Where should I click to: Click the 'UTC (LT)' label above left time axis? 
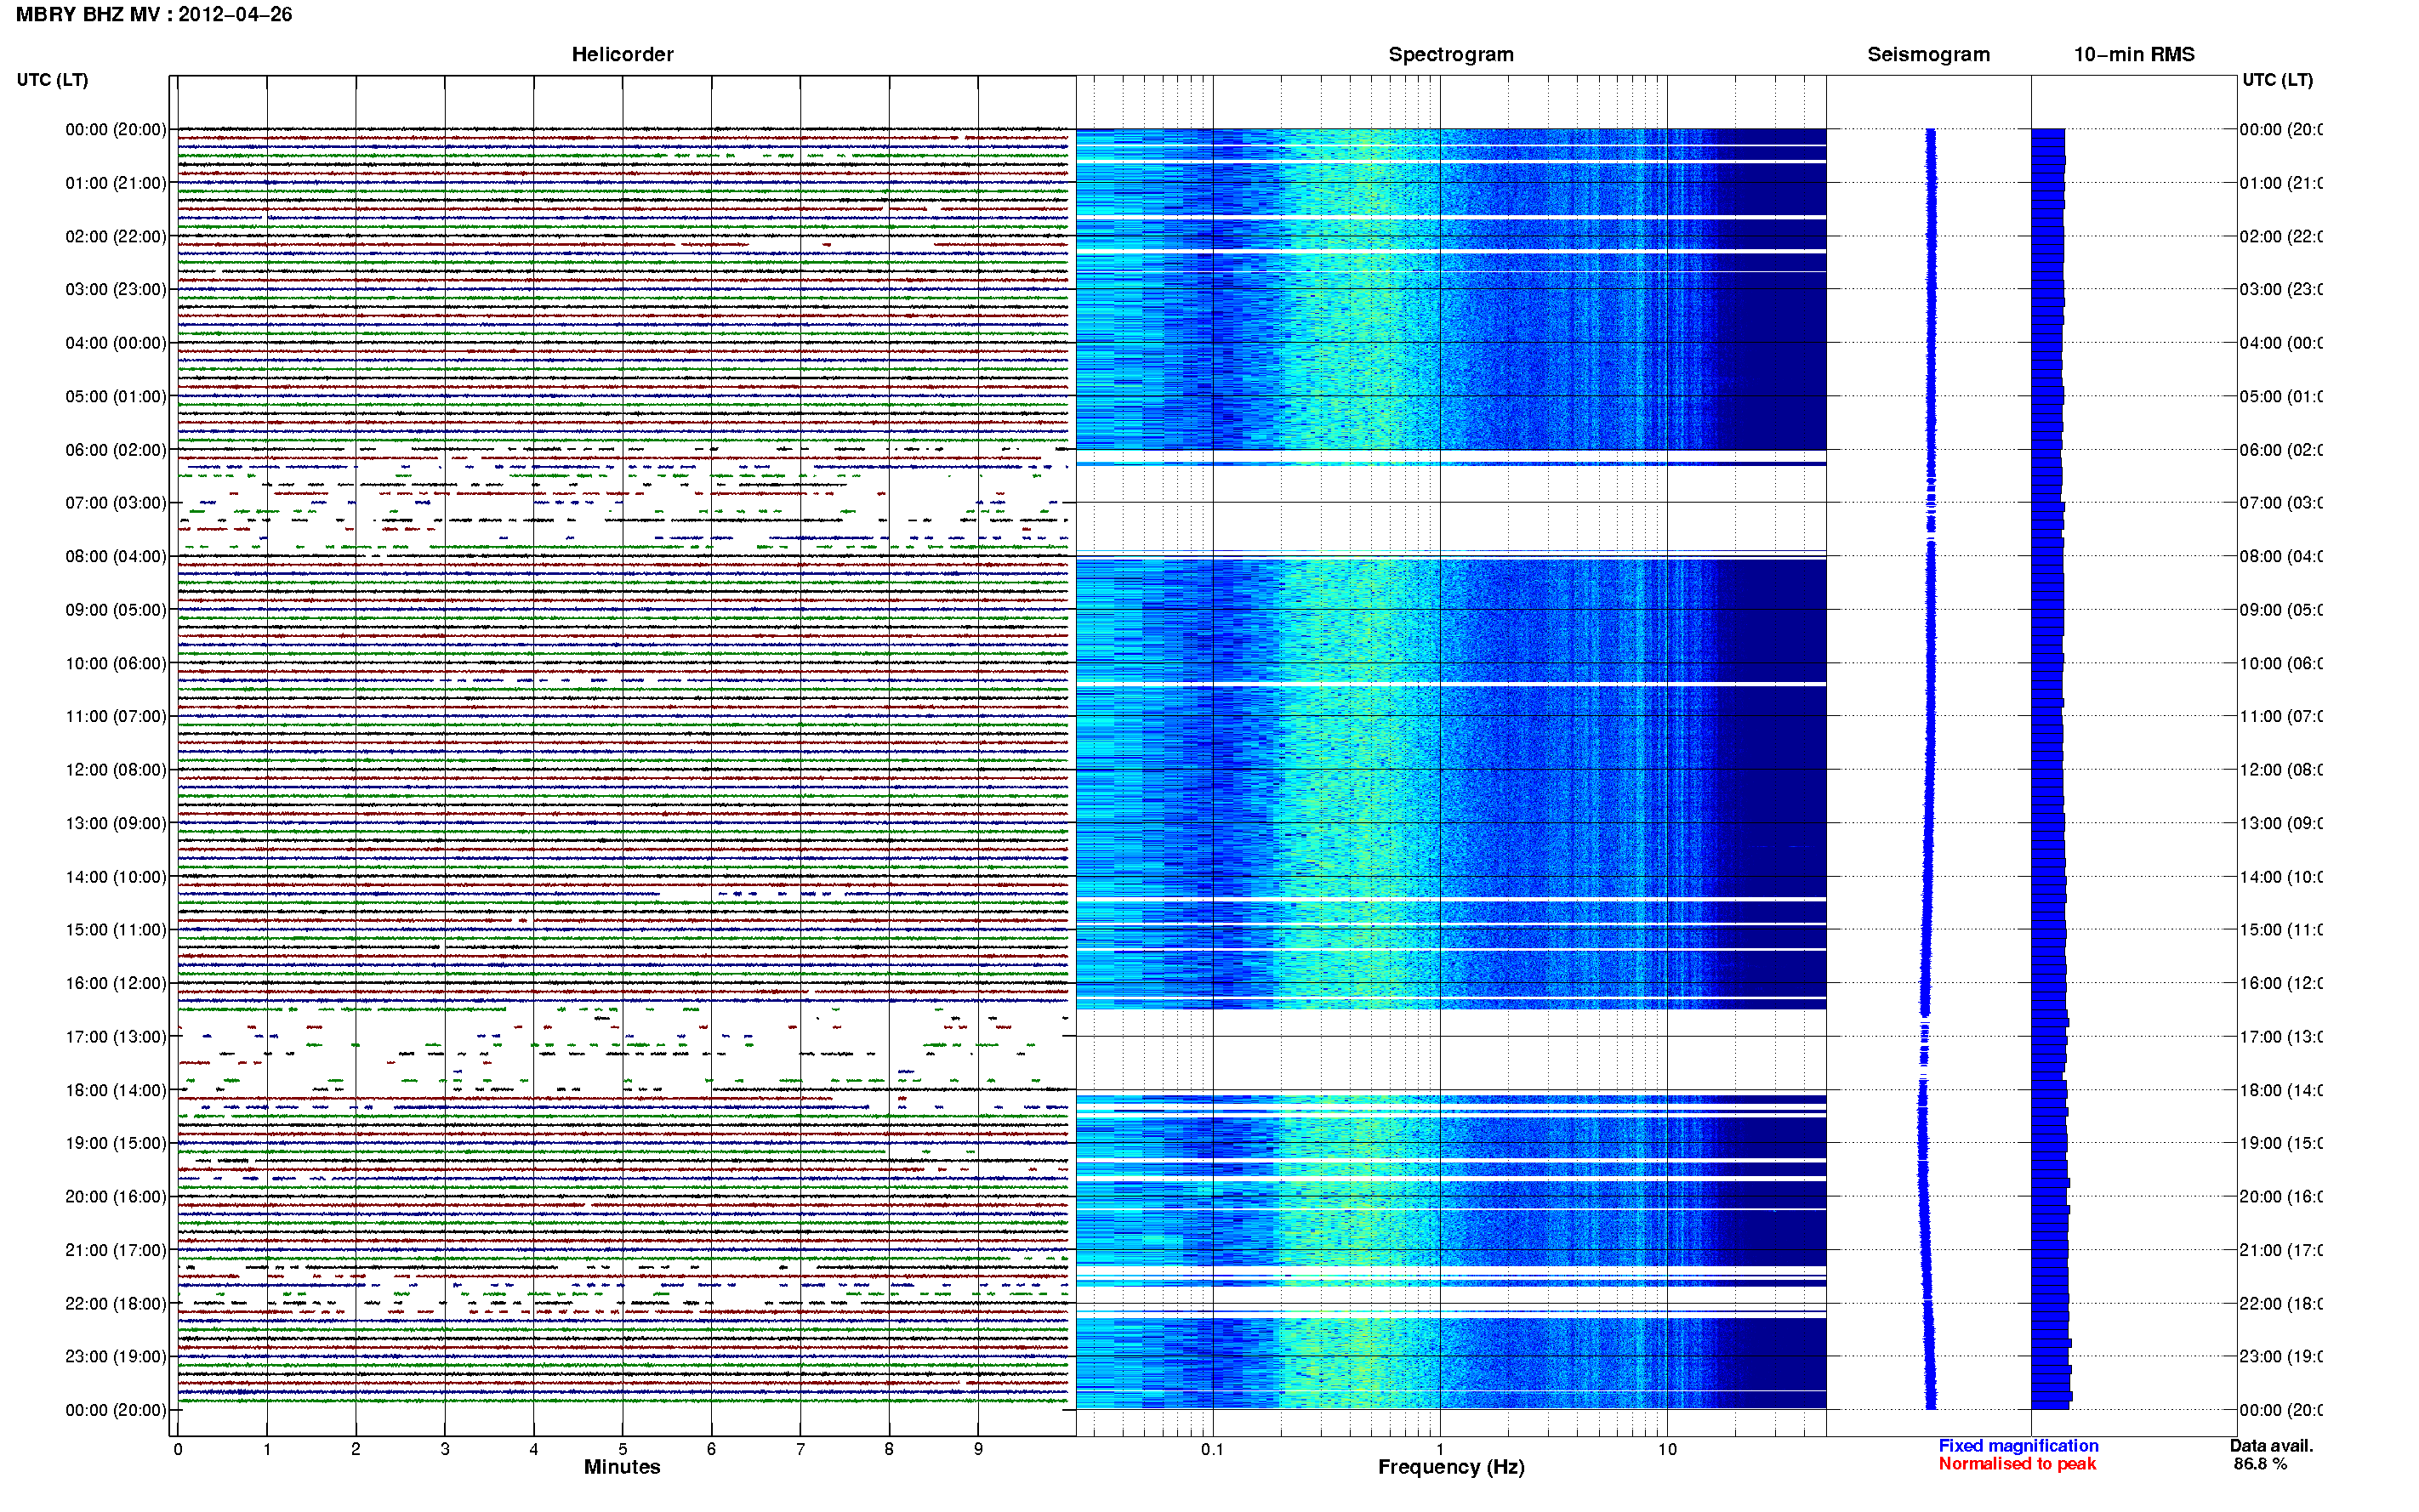point(52,80)
